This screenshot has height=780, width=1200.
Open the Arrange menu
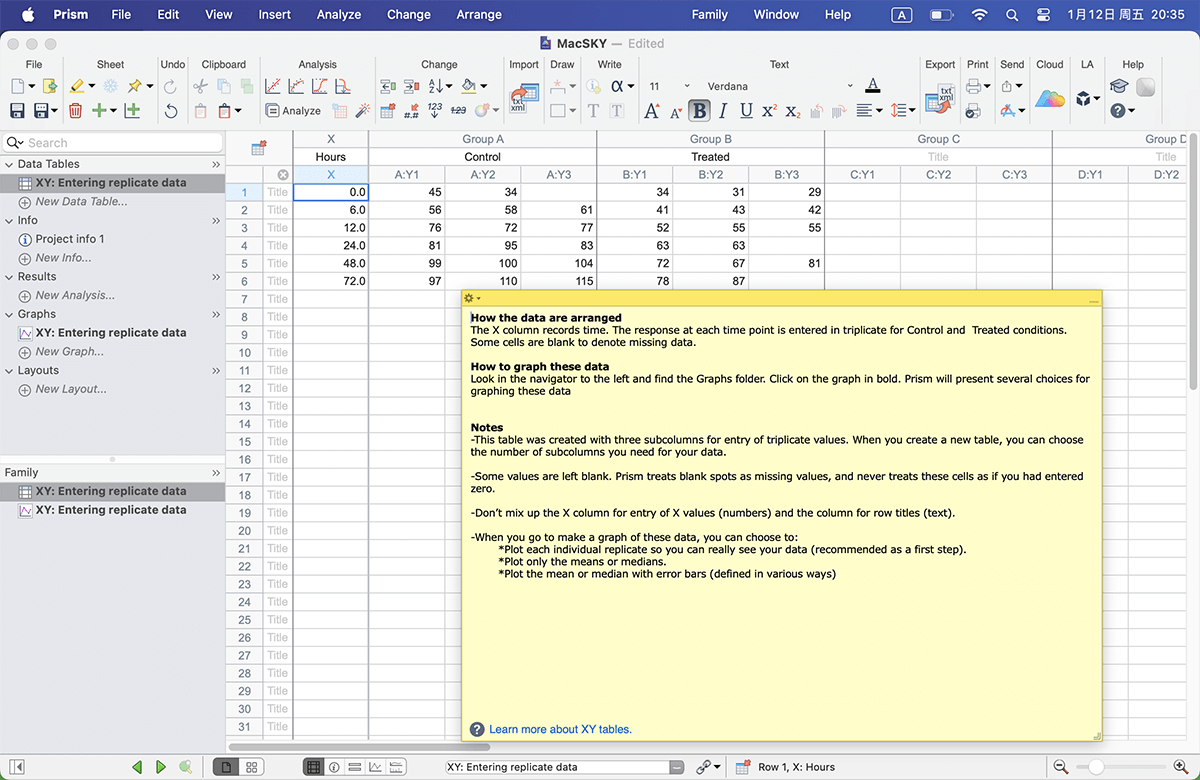[x=479, y=15]
